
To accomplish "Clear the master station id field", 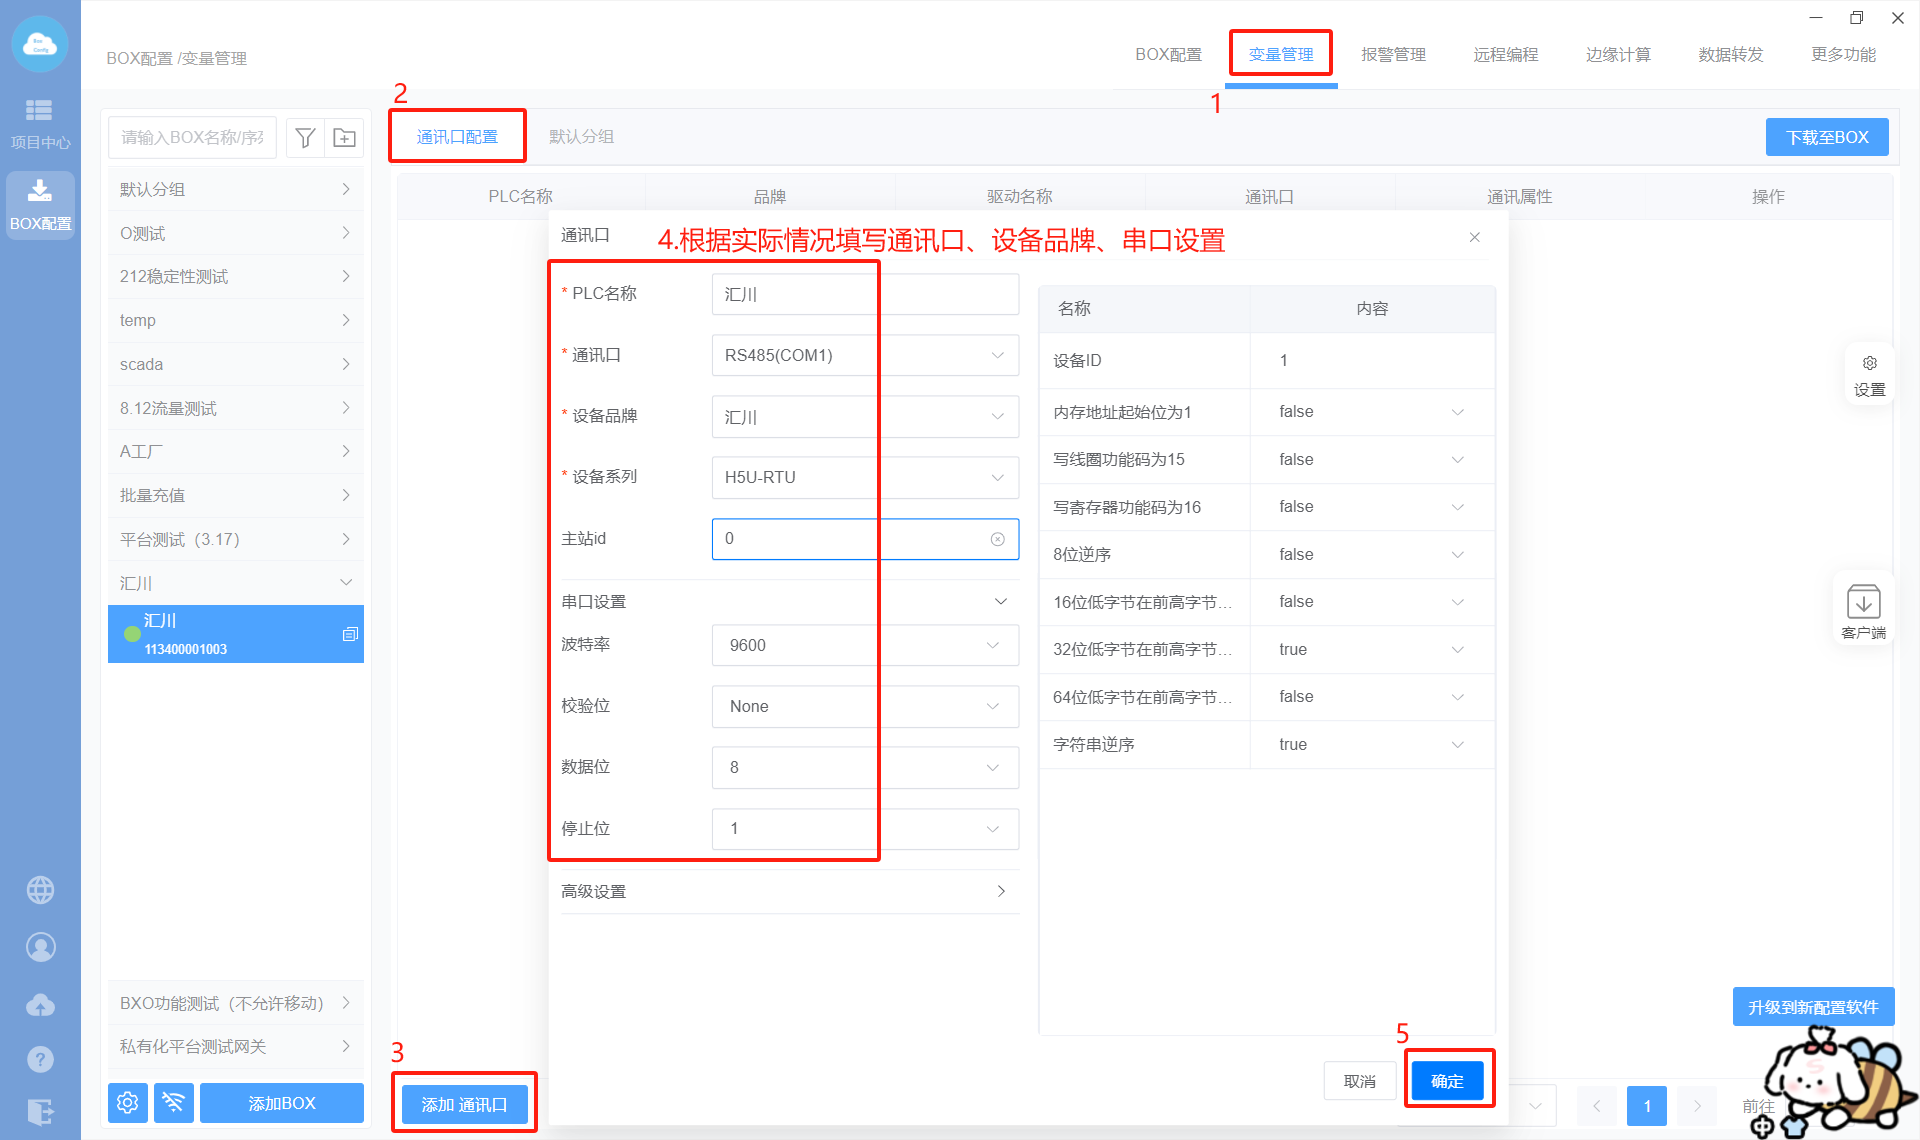I will (997, 539).
